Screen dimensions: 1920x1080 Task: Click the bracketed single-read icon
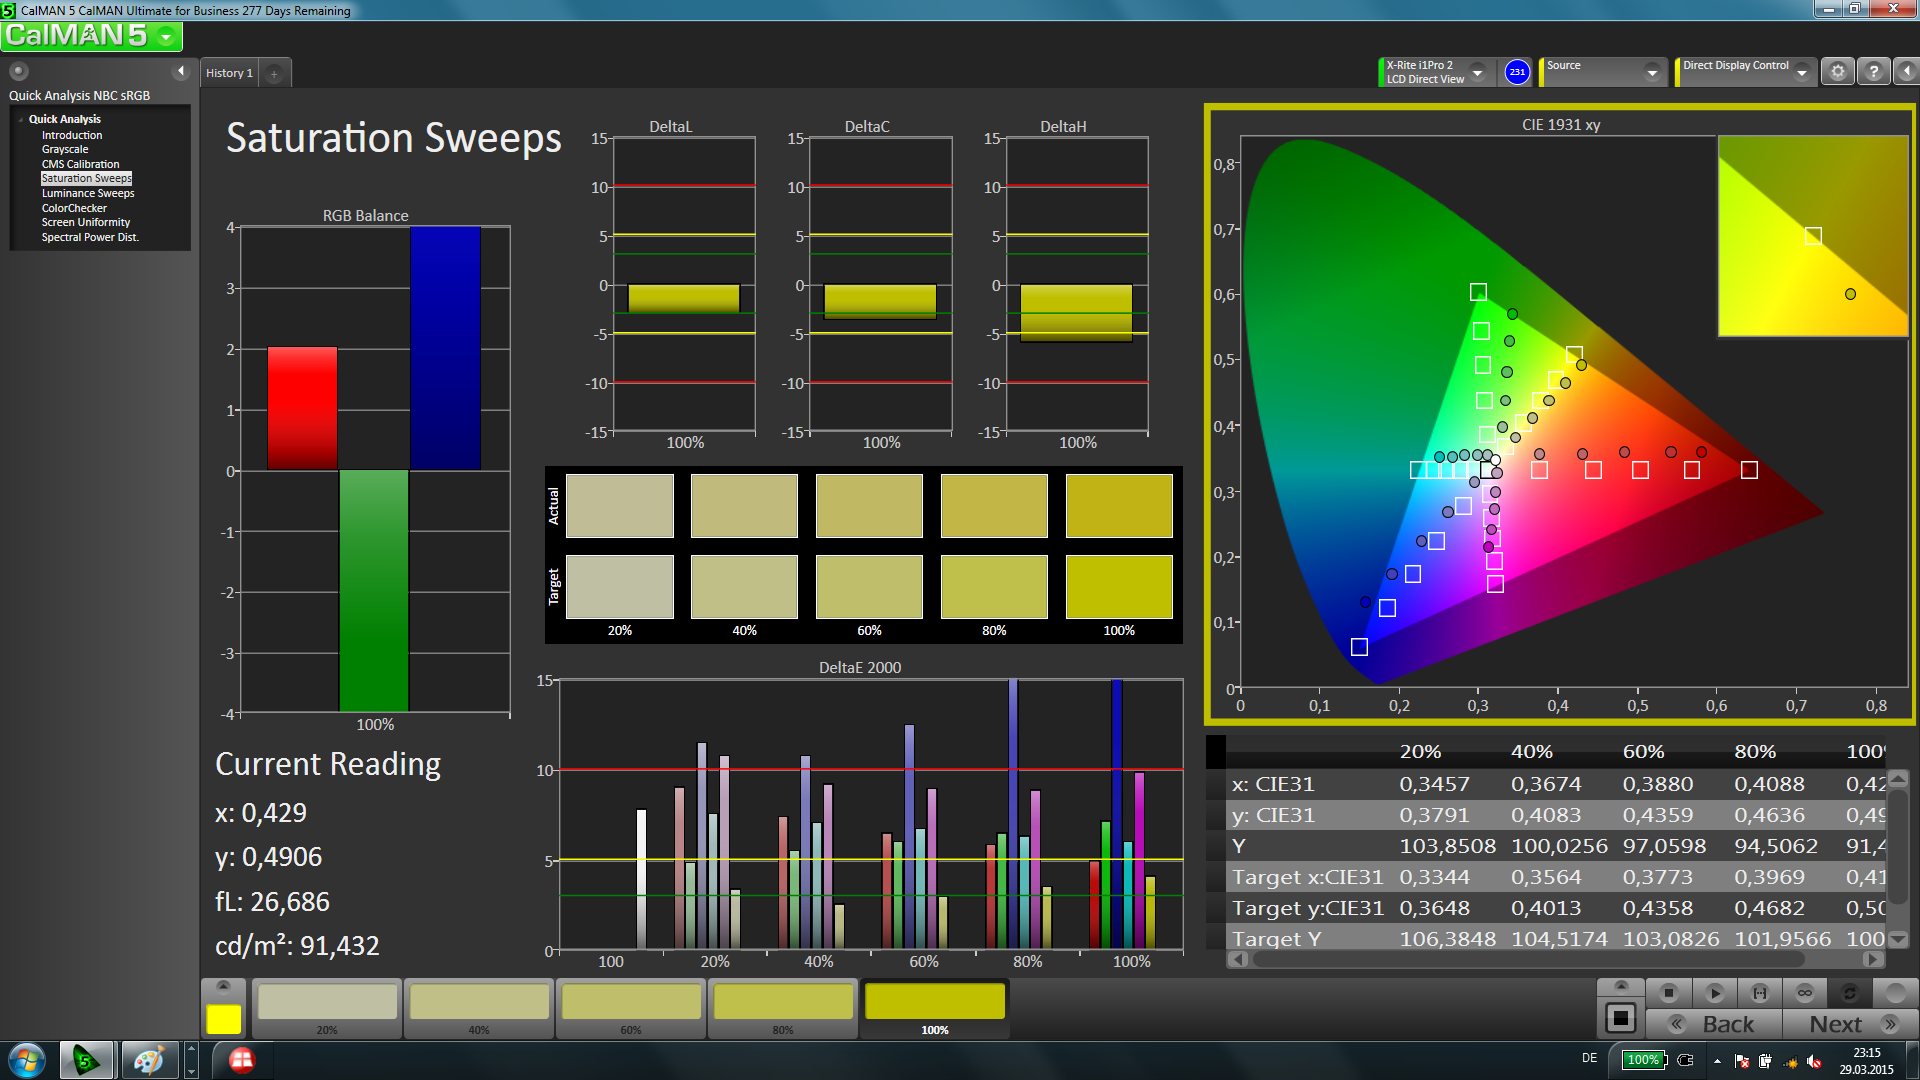coord(1760,993)
